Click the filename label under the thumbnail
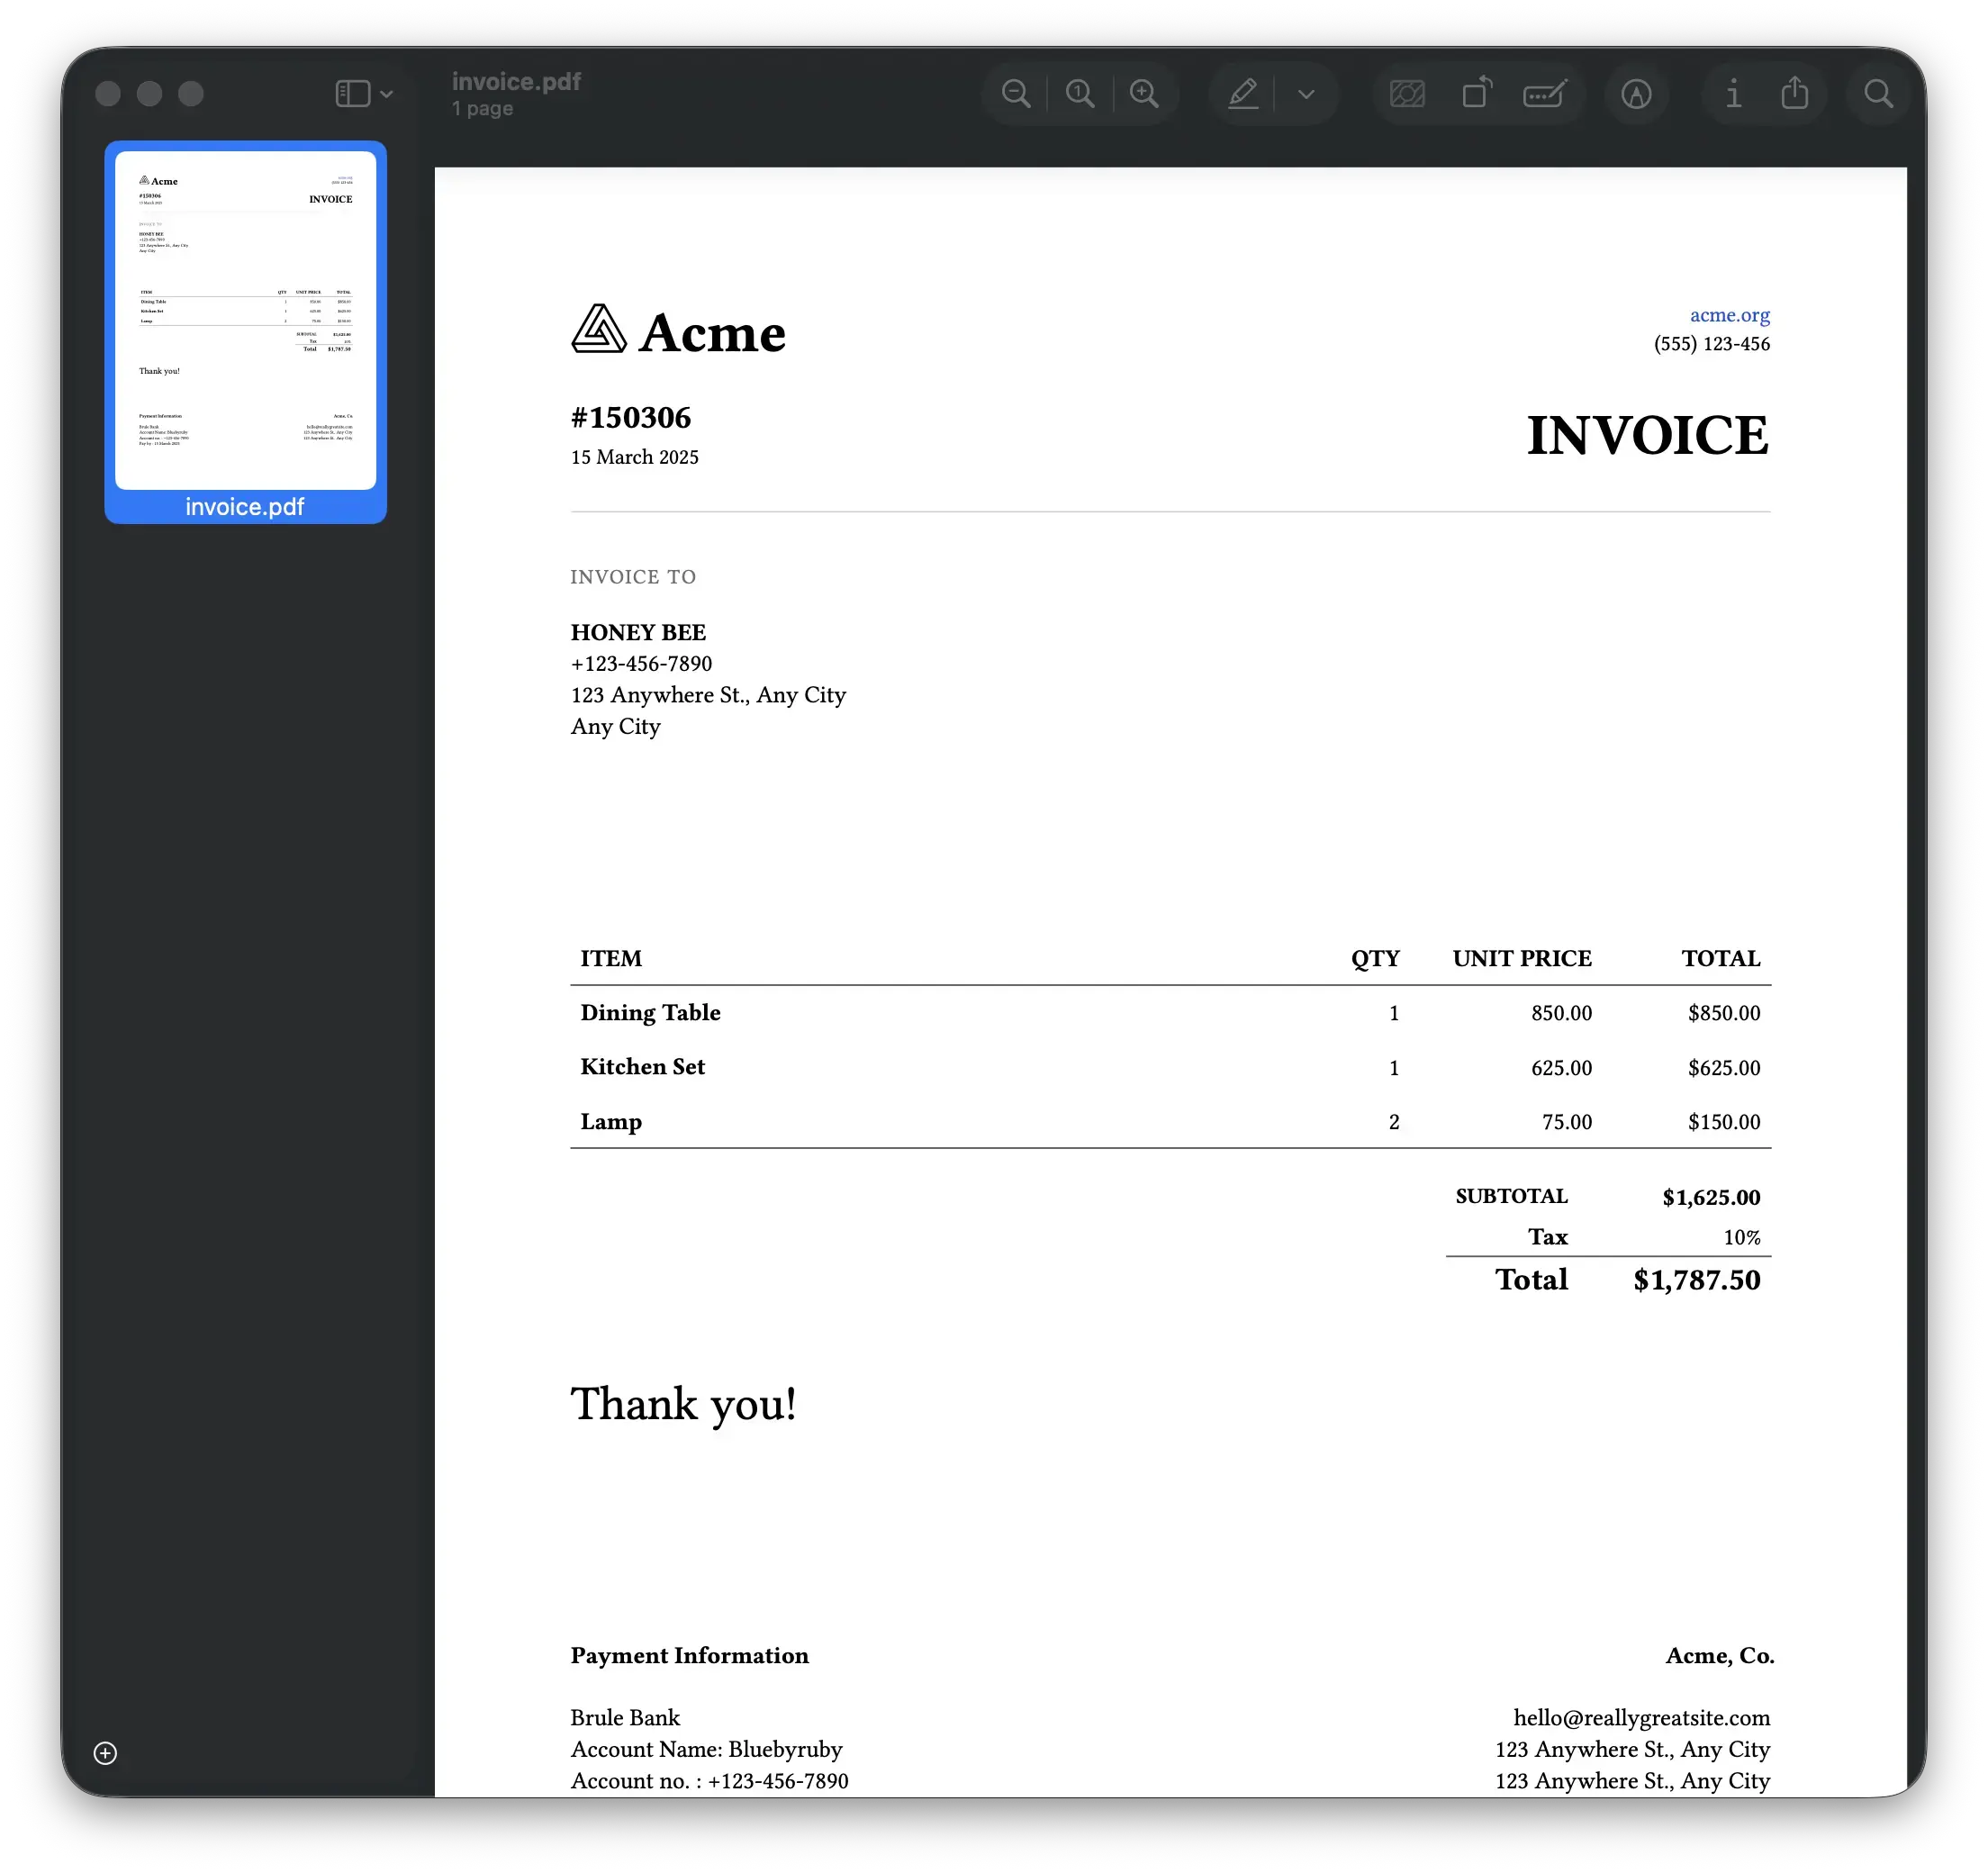This screenshot has height=1873, width=1988. click(x=245, y=506)
